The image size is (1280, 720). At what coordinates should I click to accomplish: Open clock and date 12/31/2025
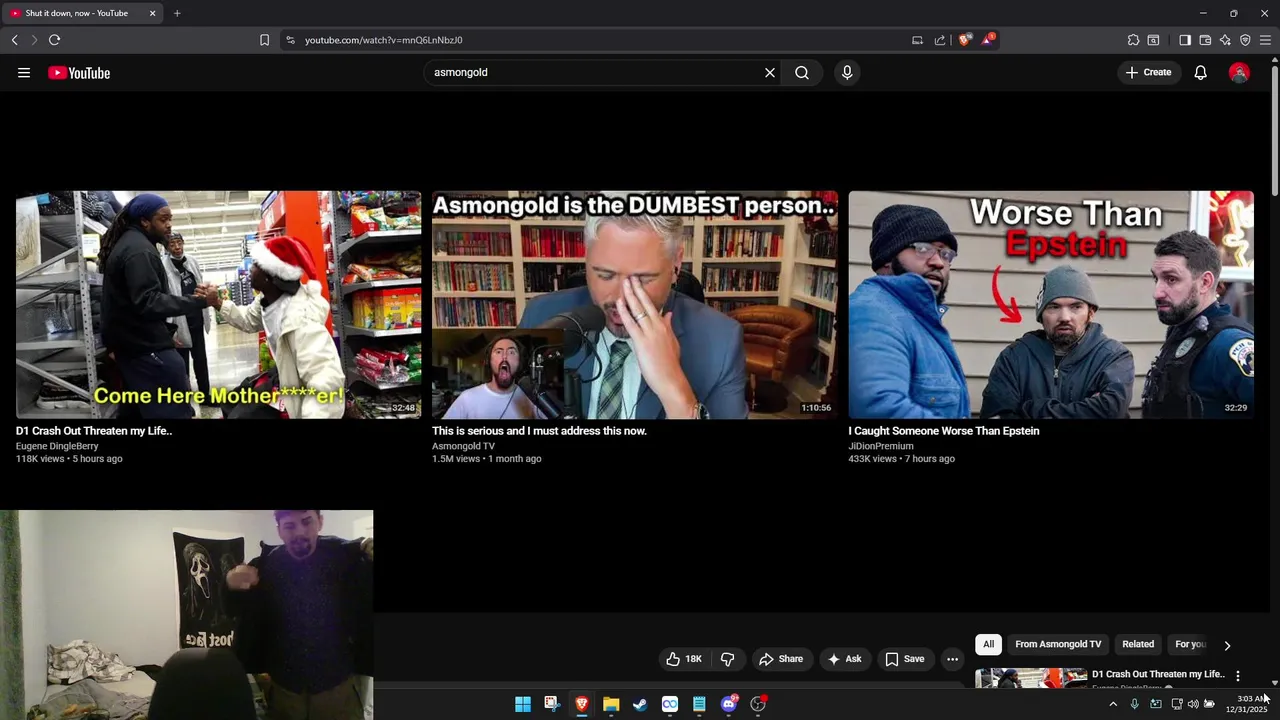point(1248,704)
